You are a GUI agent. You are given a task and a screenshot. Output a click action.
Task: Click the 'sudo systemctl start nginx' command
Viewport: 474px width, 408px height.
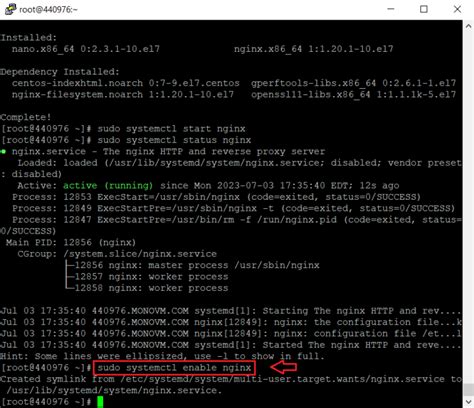pos(171,129)
